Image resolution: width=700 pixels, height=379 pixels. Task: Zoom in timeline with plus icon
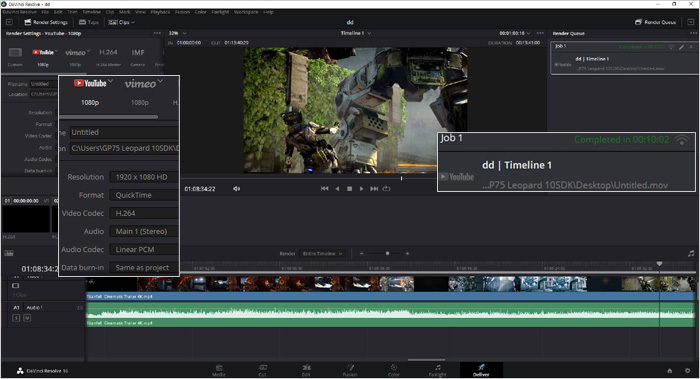(x=407, y=254)
